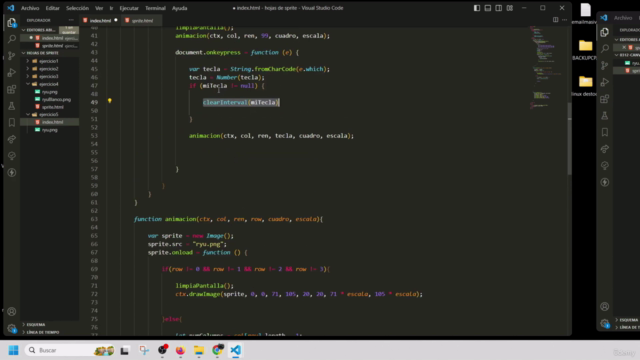Collapse the Editores Abiertos section

[x=40, y=30]
